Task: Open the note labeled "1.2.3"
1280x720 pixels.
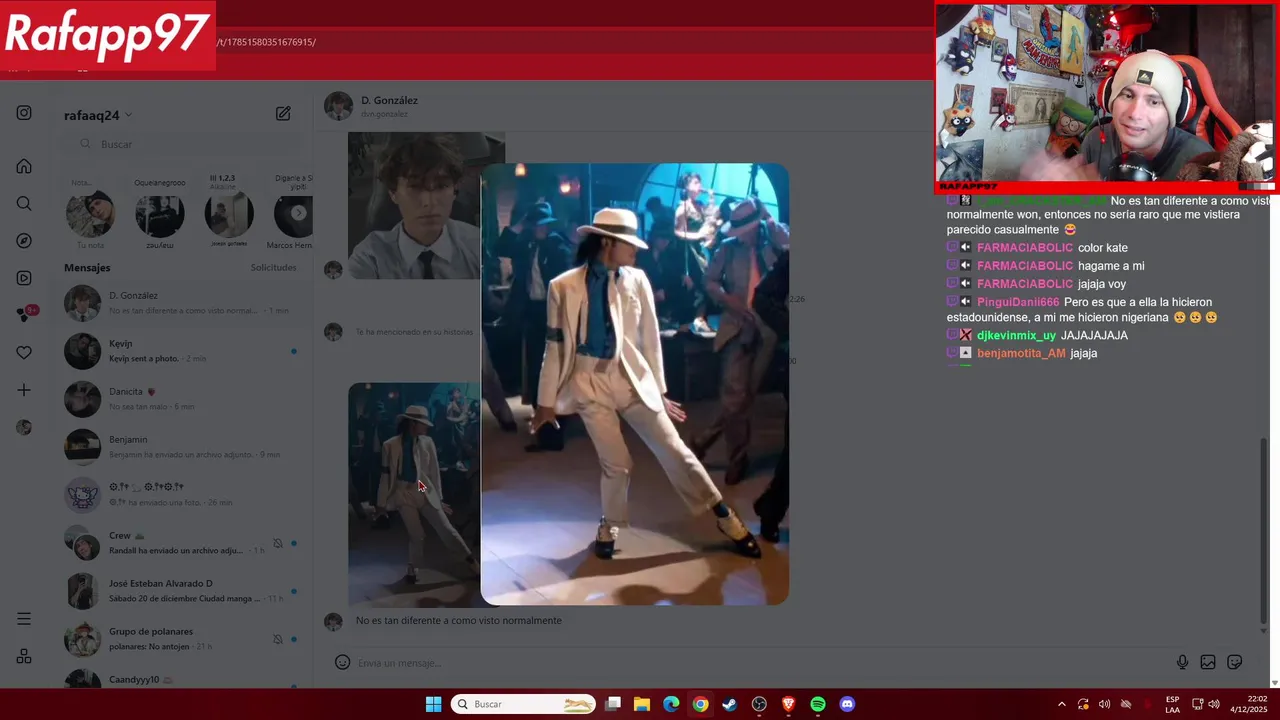Action: [229, 213]
